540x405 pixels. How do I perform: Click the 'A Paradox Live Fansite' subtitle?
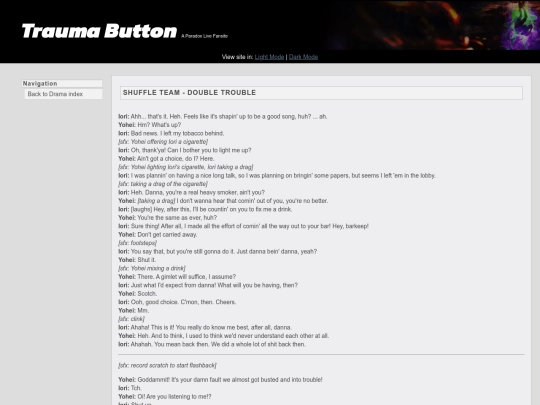[204, 36]
